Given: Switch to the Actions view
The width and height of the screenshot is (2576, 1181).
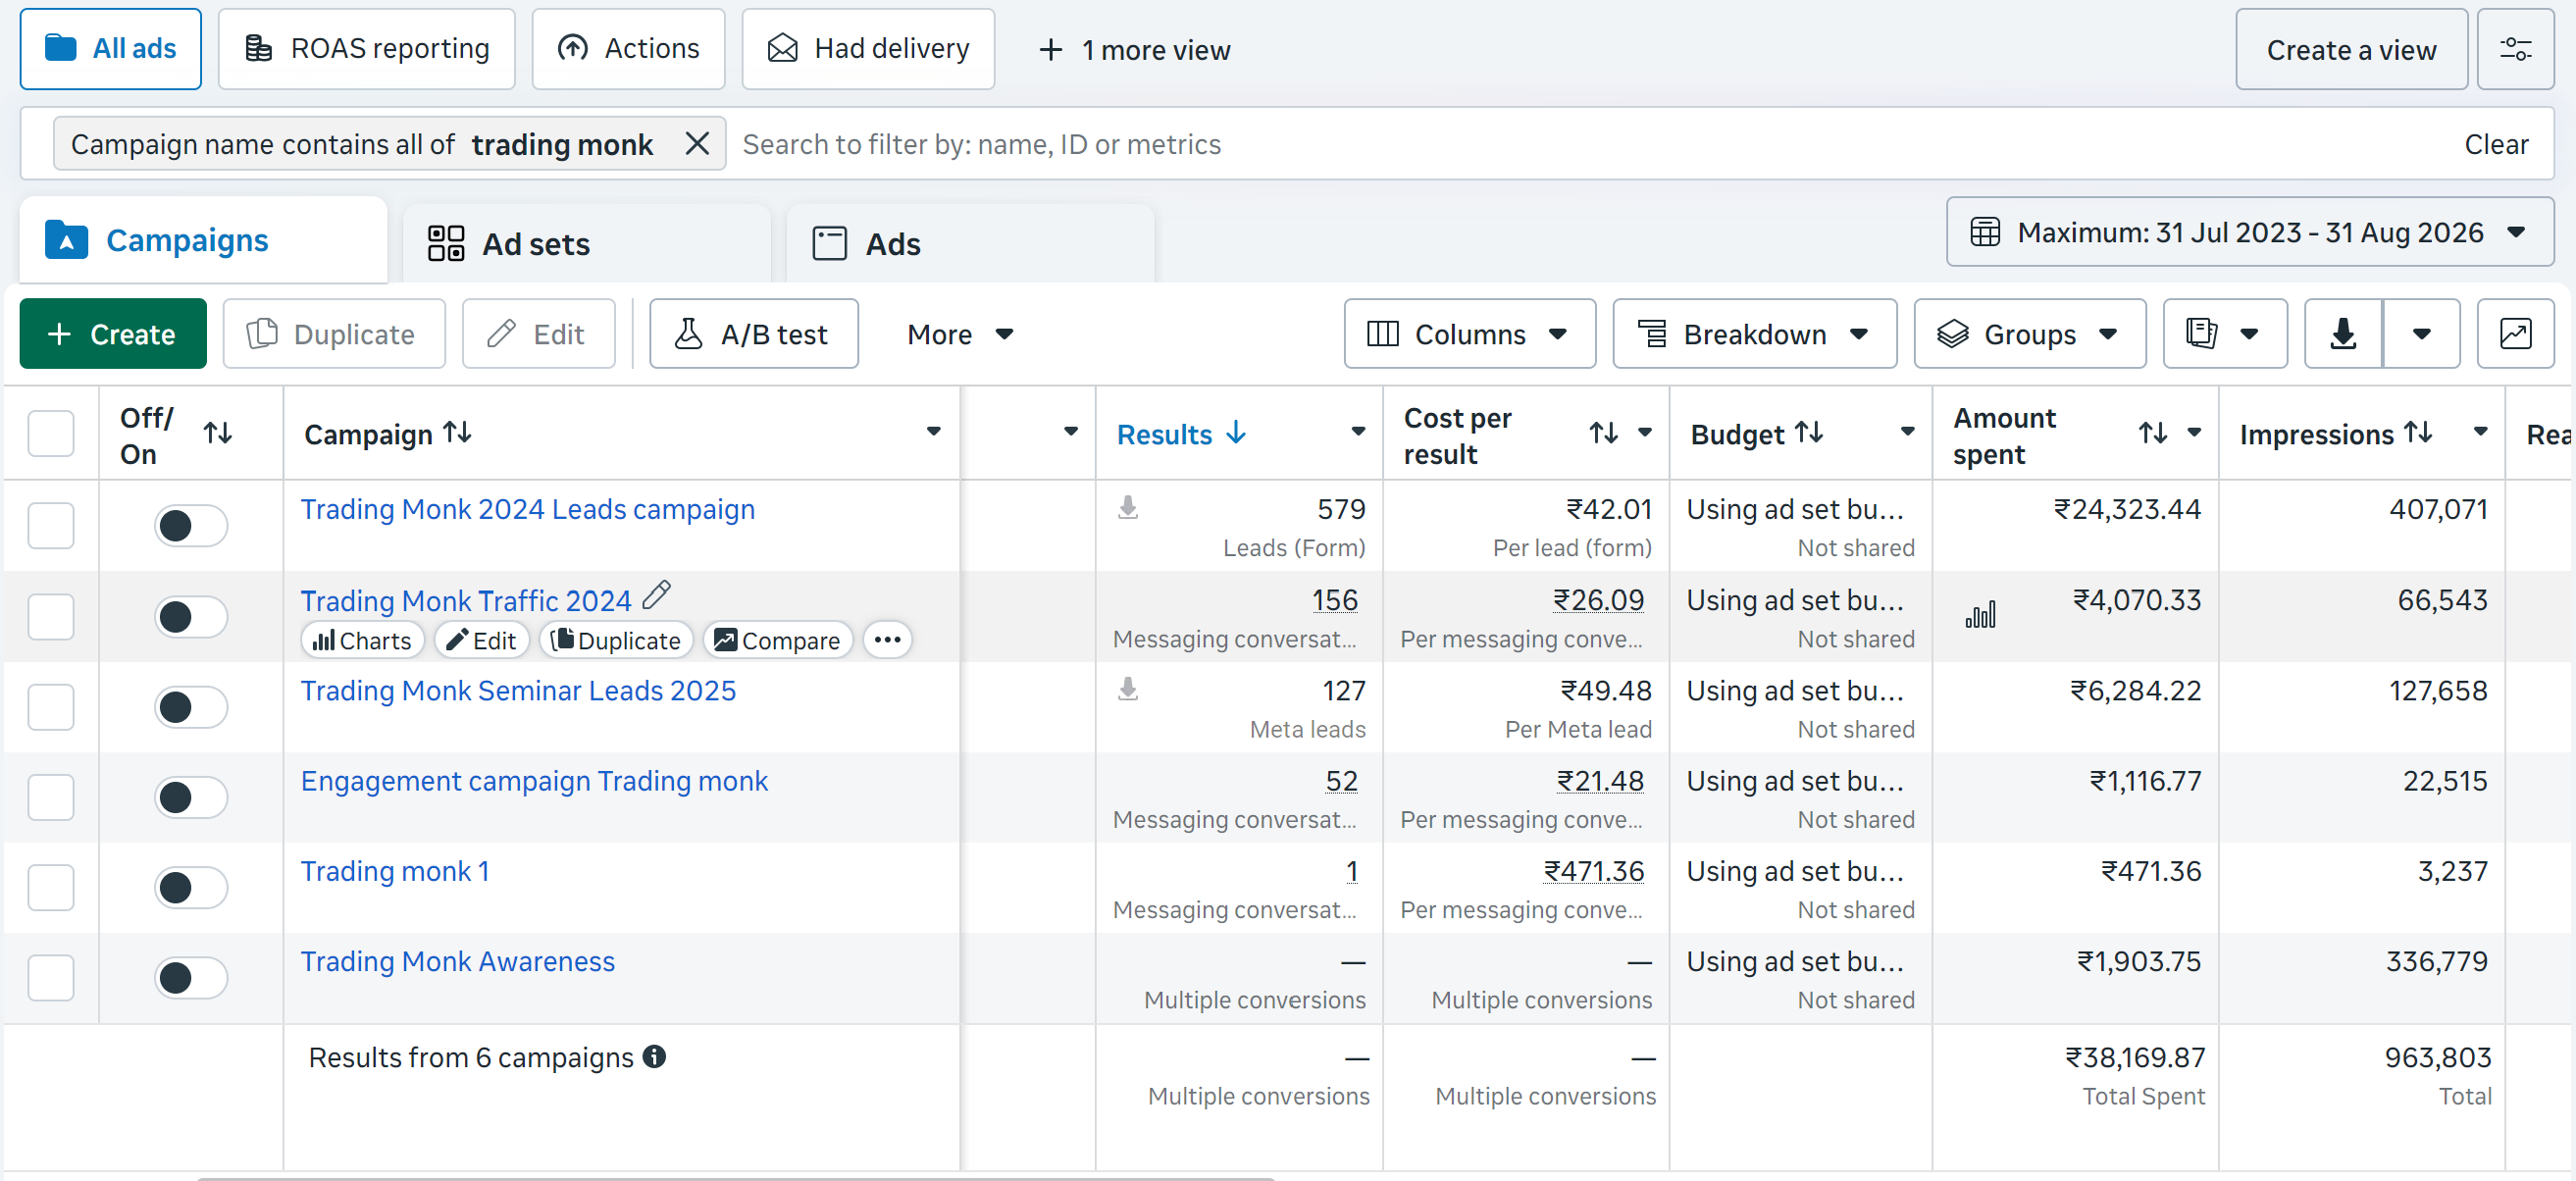Looking at the screenshot, I should point(628,49).
